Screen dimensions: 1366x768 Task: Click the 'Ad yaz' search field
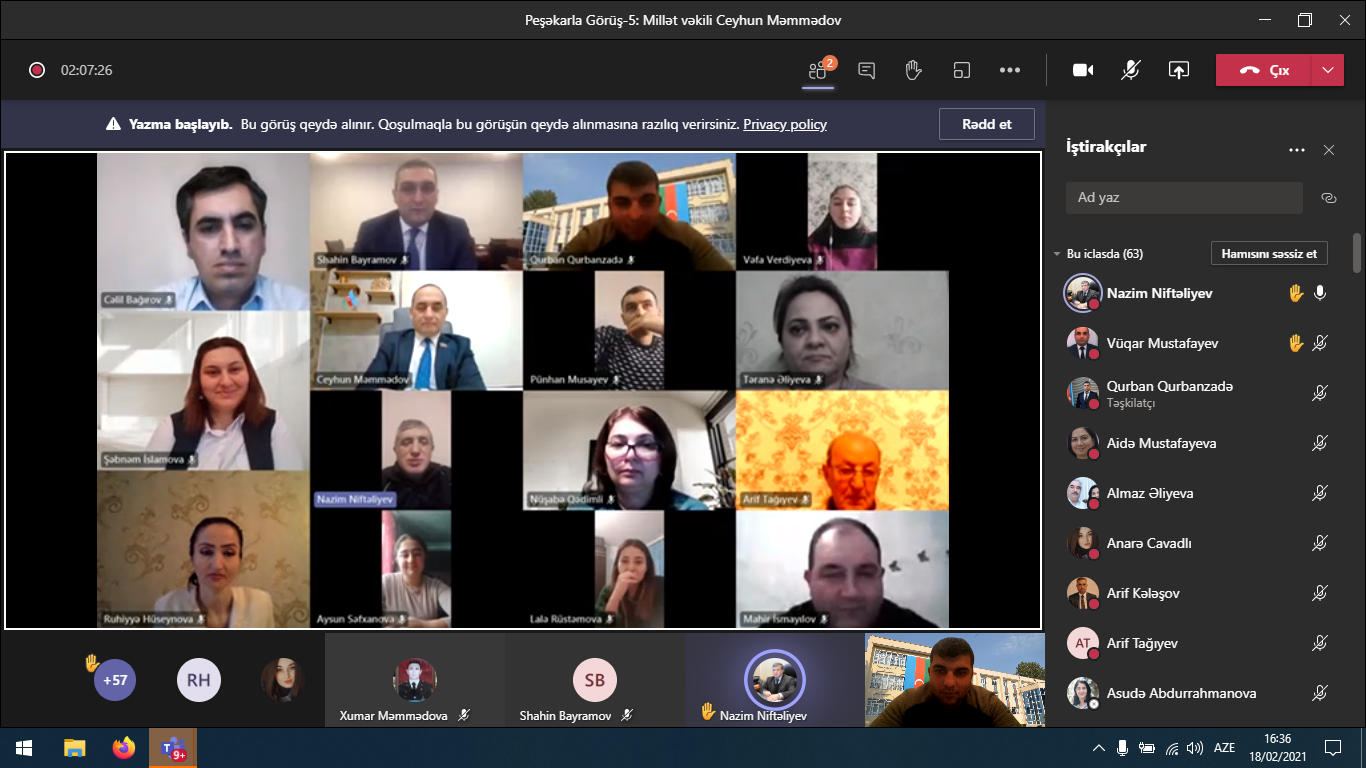pos(1184,198)
